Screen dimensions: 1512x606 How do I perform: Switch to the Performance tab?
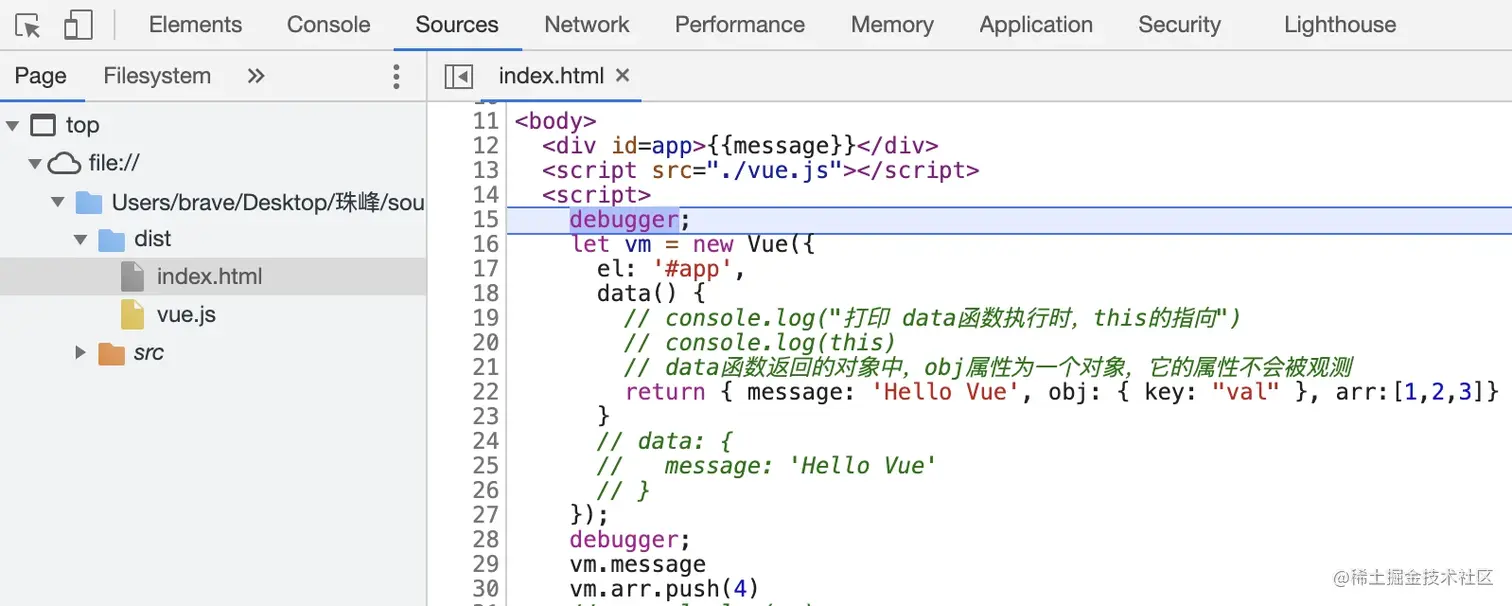coord(740,25)
